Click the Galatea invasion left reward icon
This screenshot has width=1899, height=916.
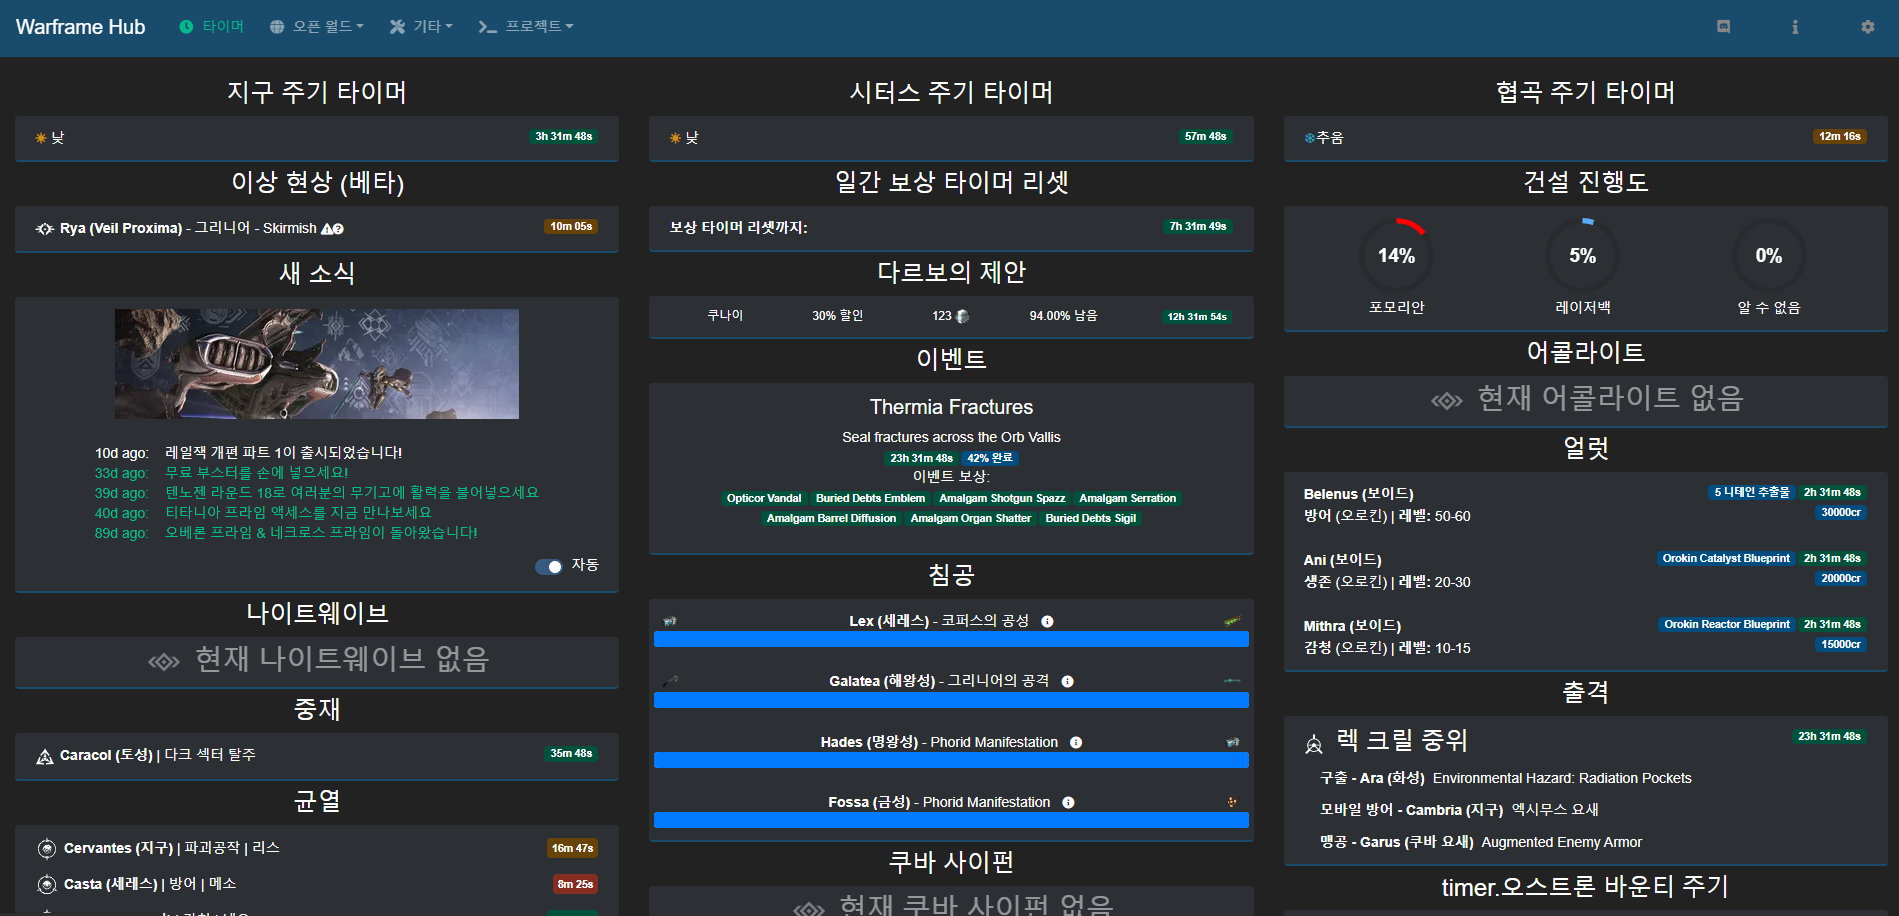(670, 681)
